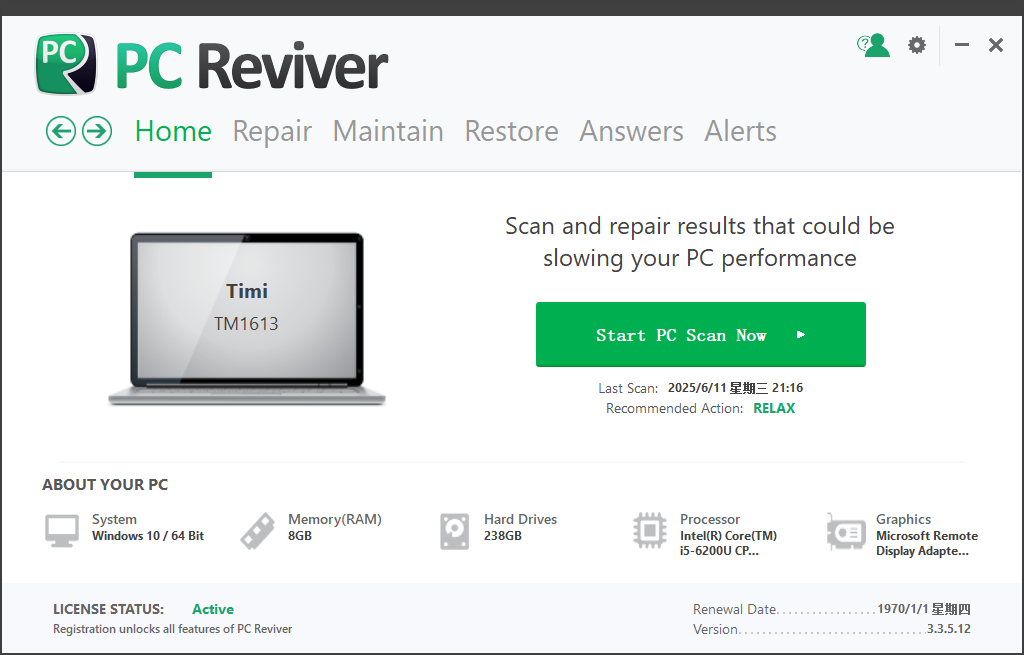Click the Renewal Date 1970/1/1 value

tap(923, 609)
